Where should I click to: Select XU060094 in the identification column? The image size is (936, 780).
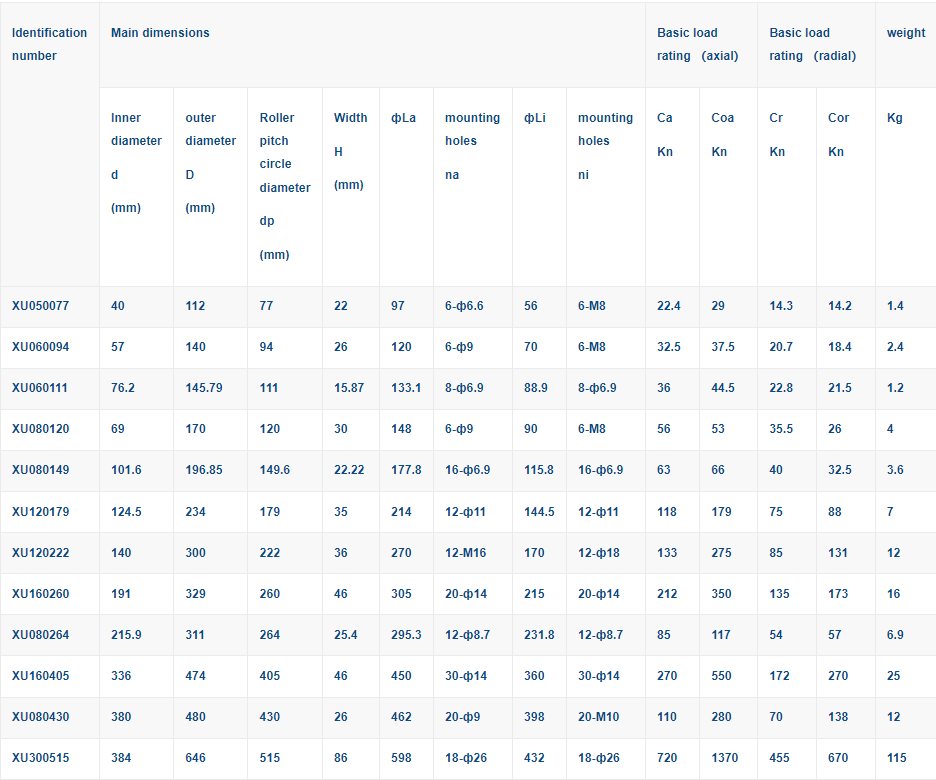[40, 347]
